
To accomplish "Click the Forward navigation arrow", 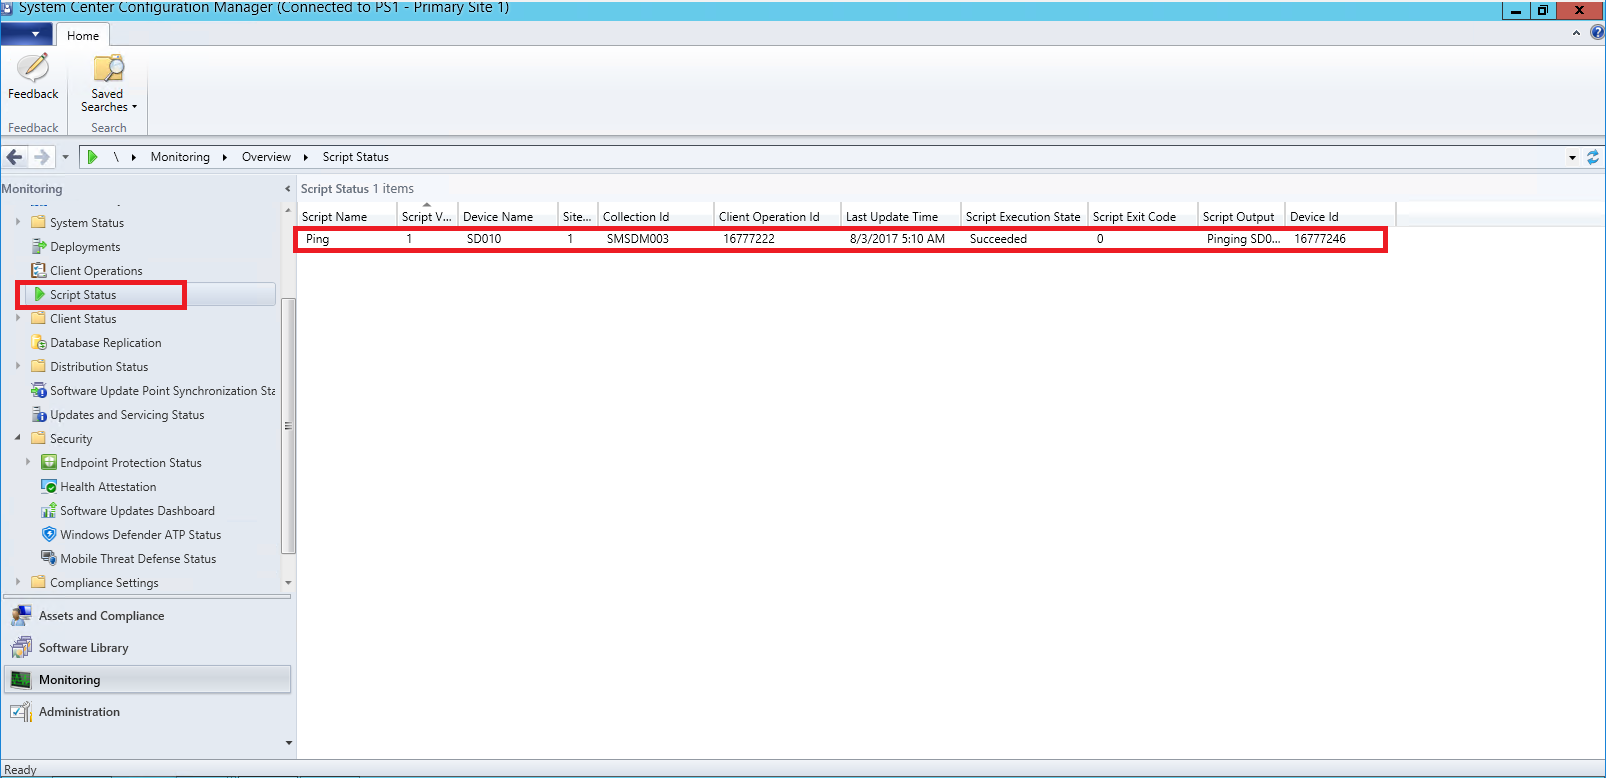I will [41, 157].
